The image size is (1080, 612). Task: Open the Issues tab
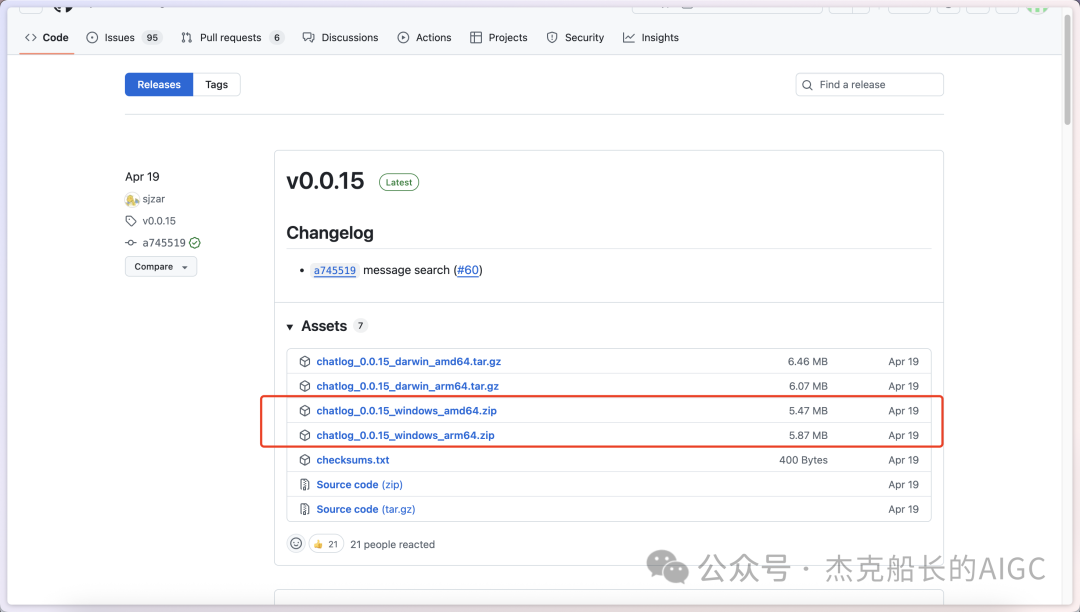click(x=124, y=38)
